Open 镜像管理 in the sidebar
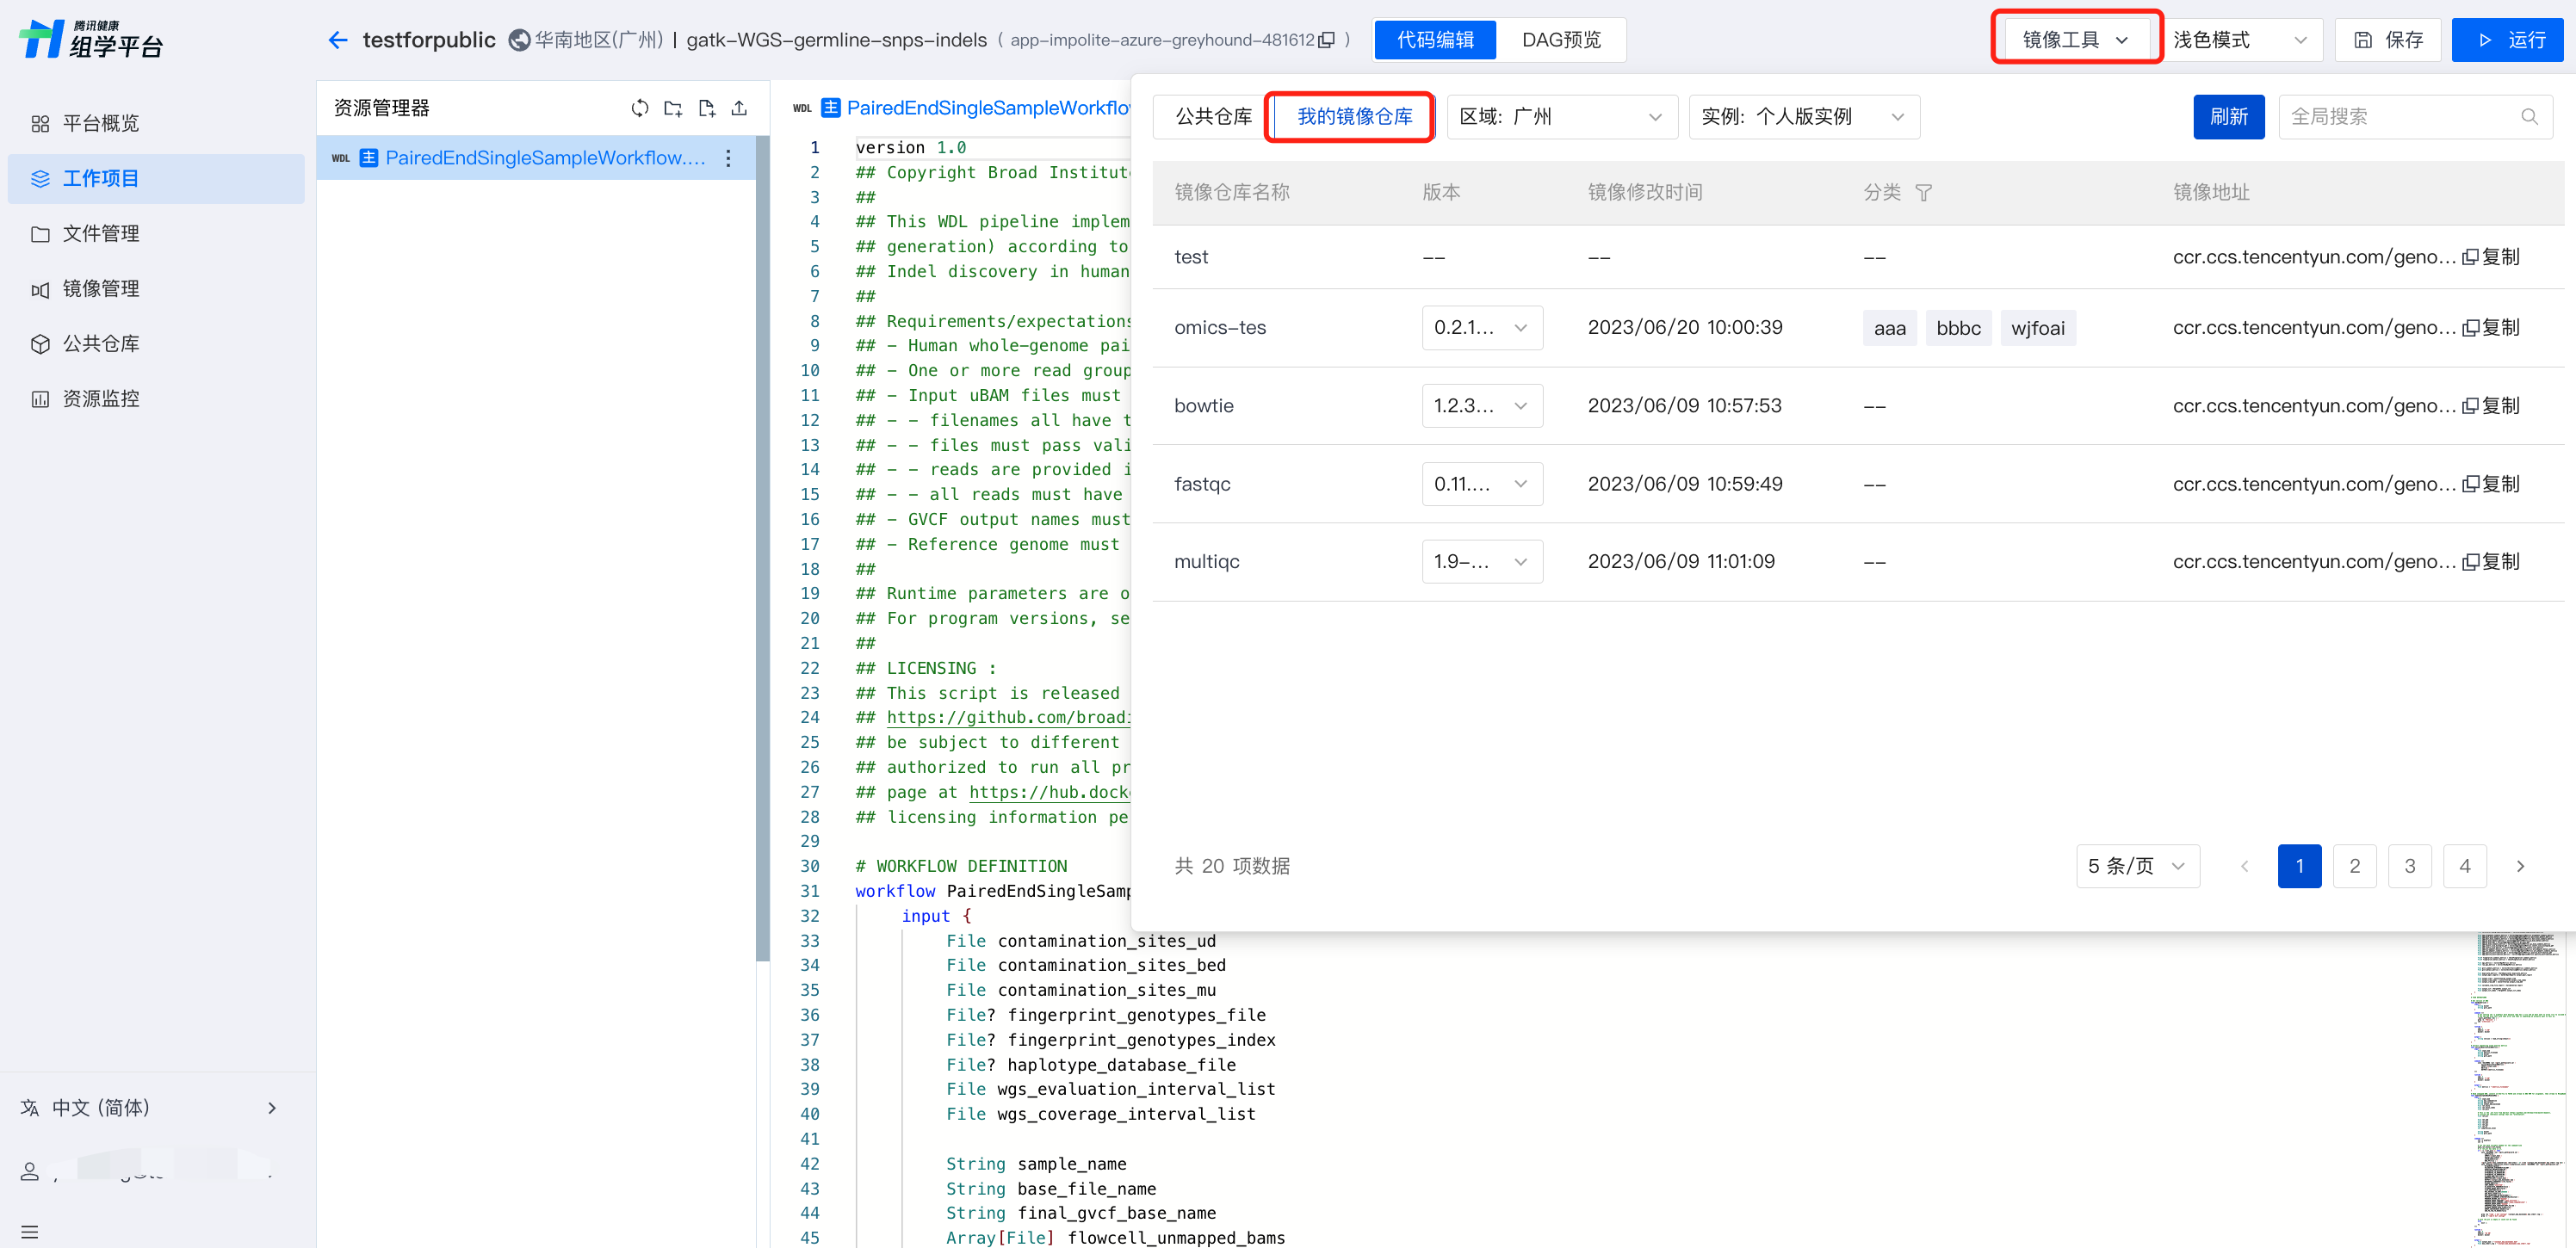Viewport: 2576px width, 1248px height. tap(100, 289)
